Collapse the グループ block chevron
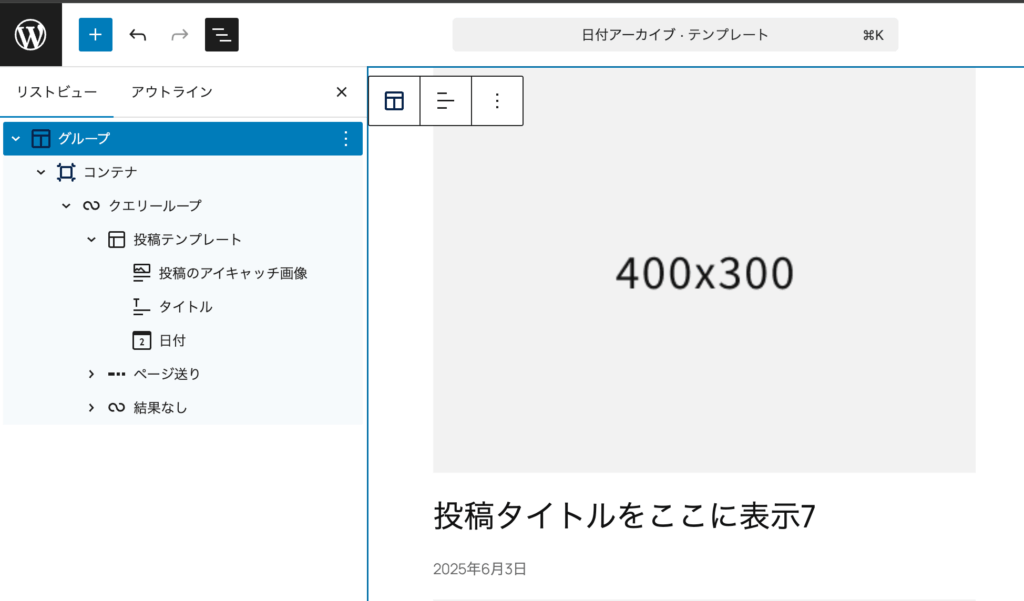The image size is (1024, 601). pyautogui.click(x=16, y=138)
